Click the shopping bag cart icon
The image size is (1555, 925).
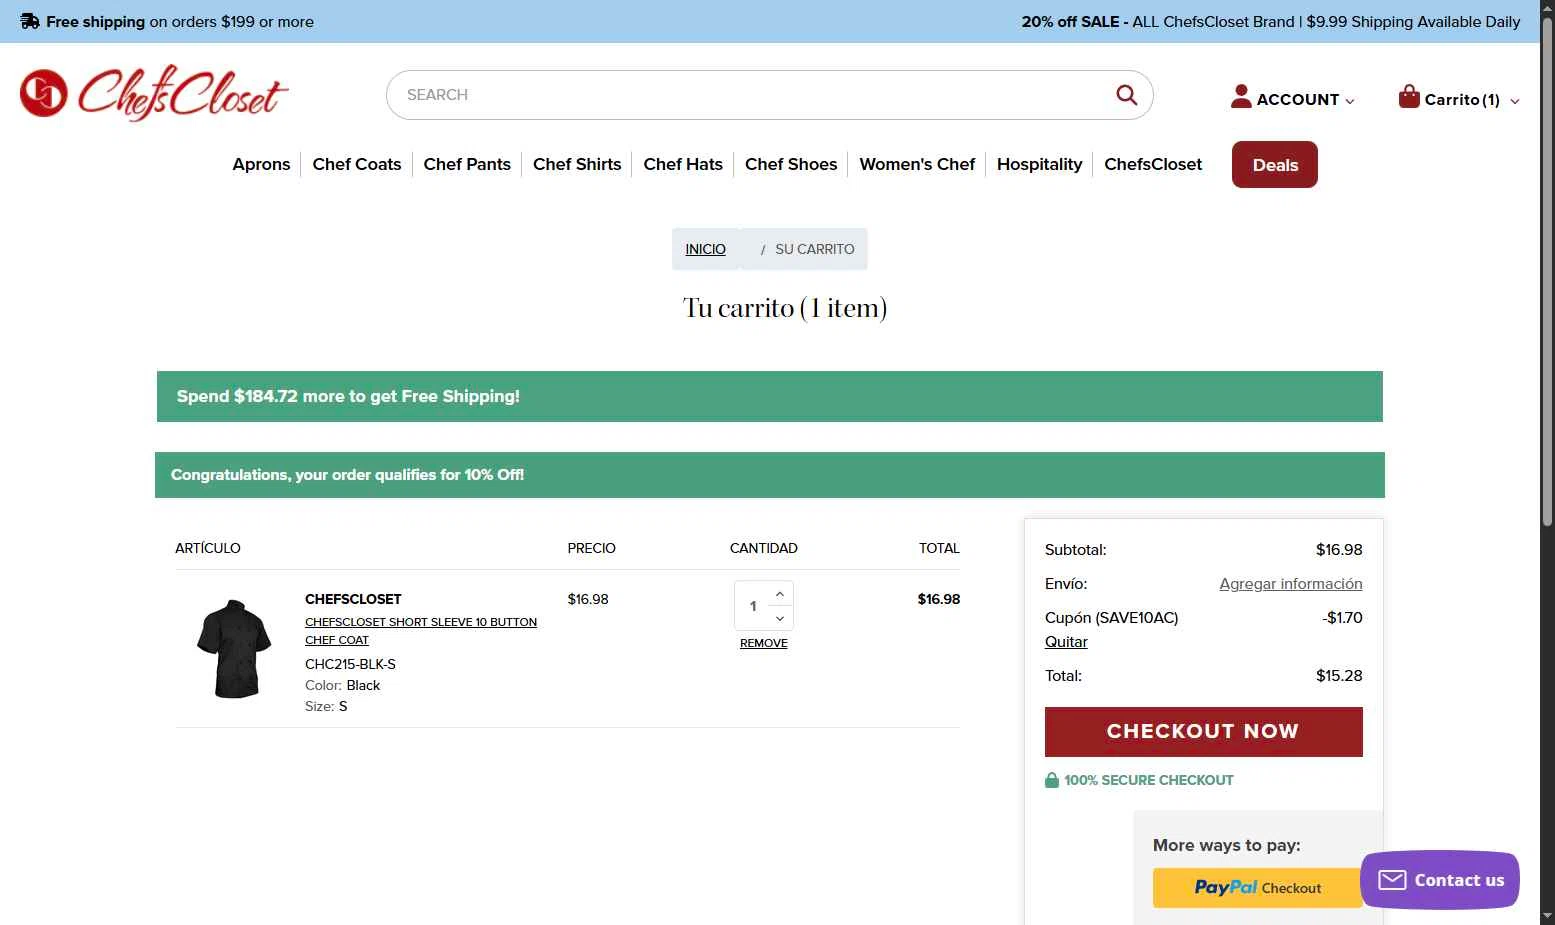[1409, 96]
